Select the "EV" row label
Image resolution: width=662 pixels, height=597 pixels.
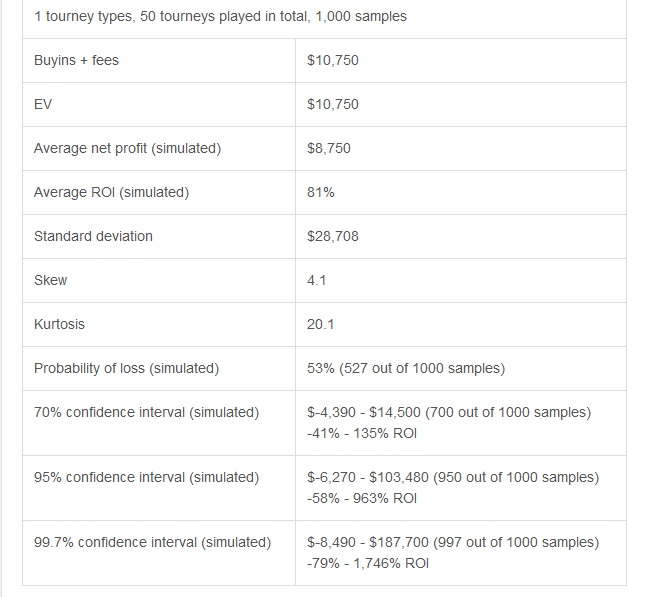[43, 104]
